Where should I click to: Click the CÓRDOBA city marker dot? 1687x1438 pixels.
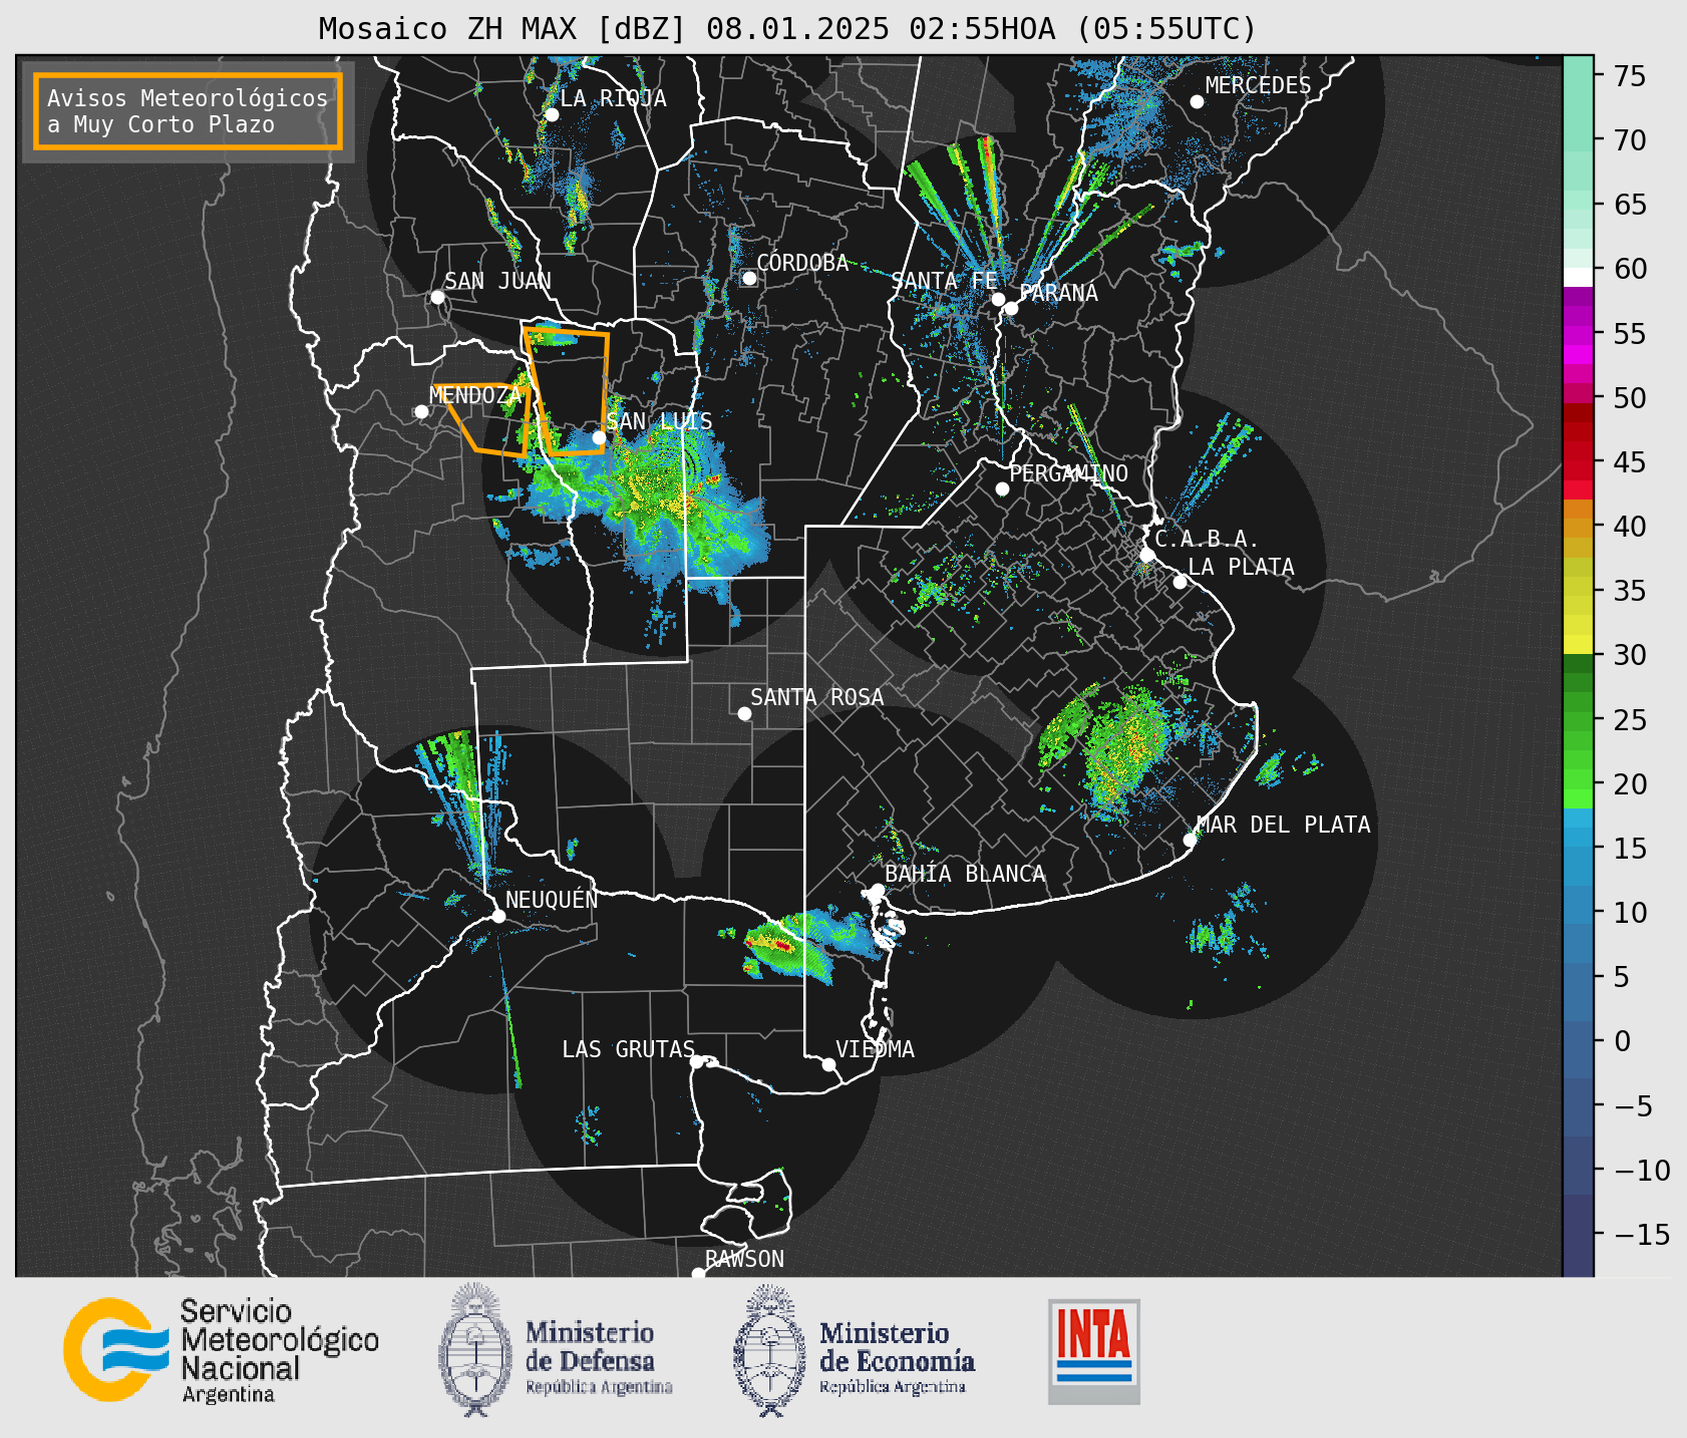click(749, 278)
